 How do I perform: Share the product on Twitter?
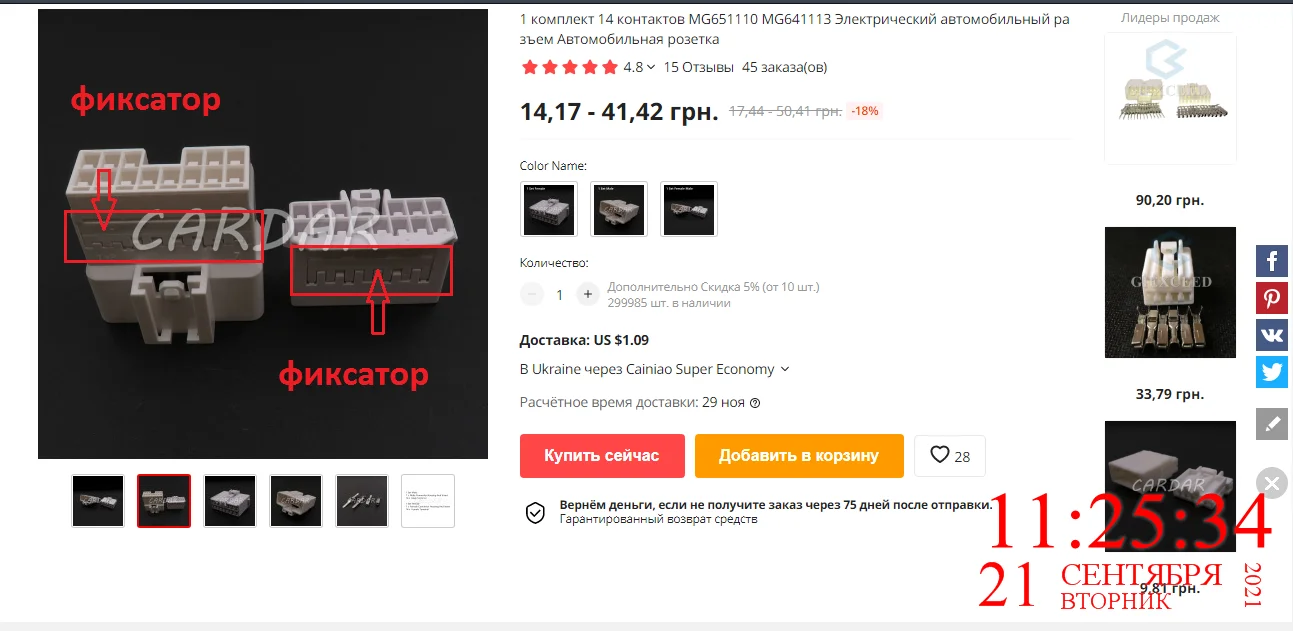(x=1272, y=372)
